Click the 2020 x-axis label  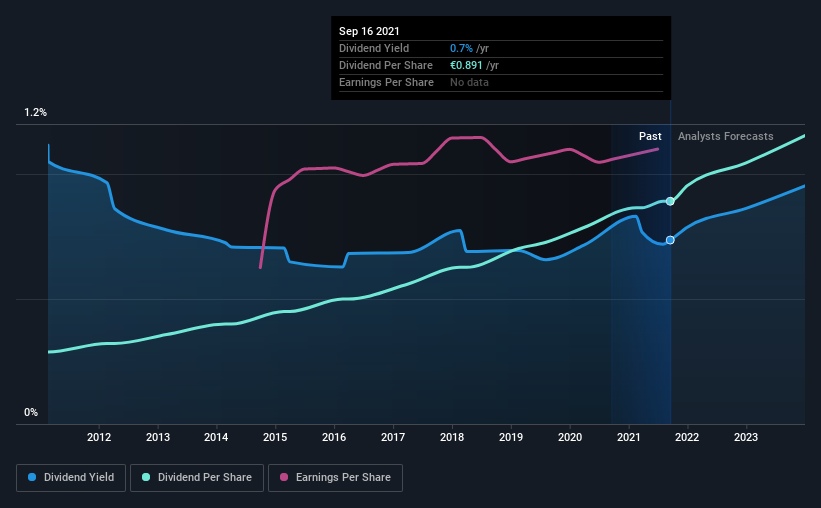click(570, 437)
